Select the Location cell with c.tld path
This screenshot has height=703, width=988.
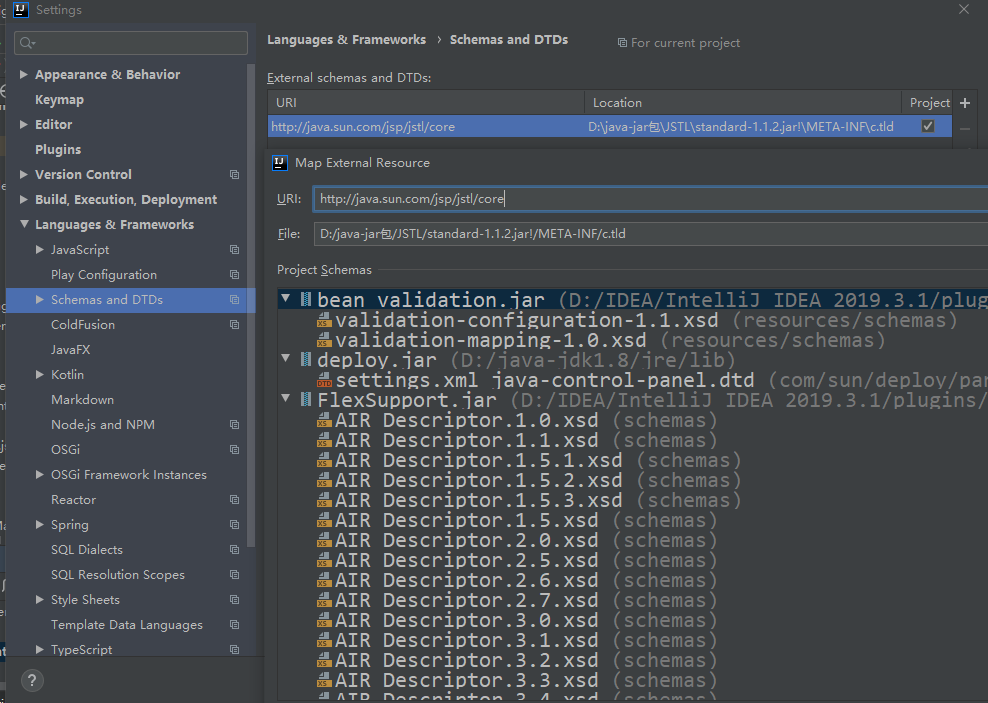pos(741,127)
